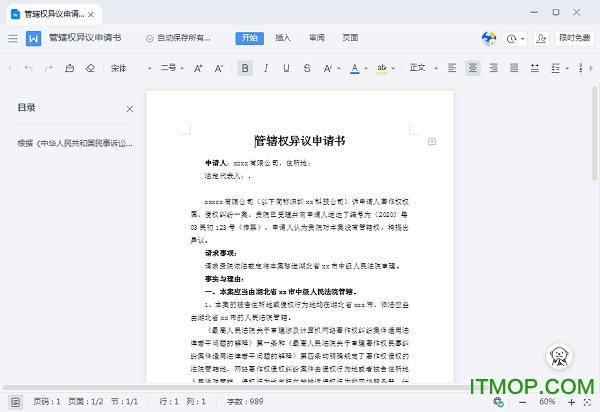The width and height of the screenshot is (600, 412).
Task: Switch to the 页面 tab
Action: click(x=350, y=38)
